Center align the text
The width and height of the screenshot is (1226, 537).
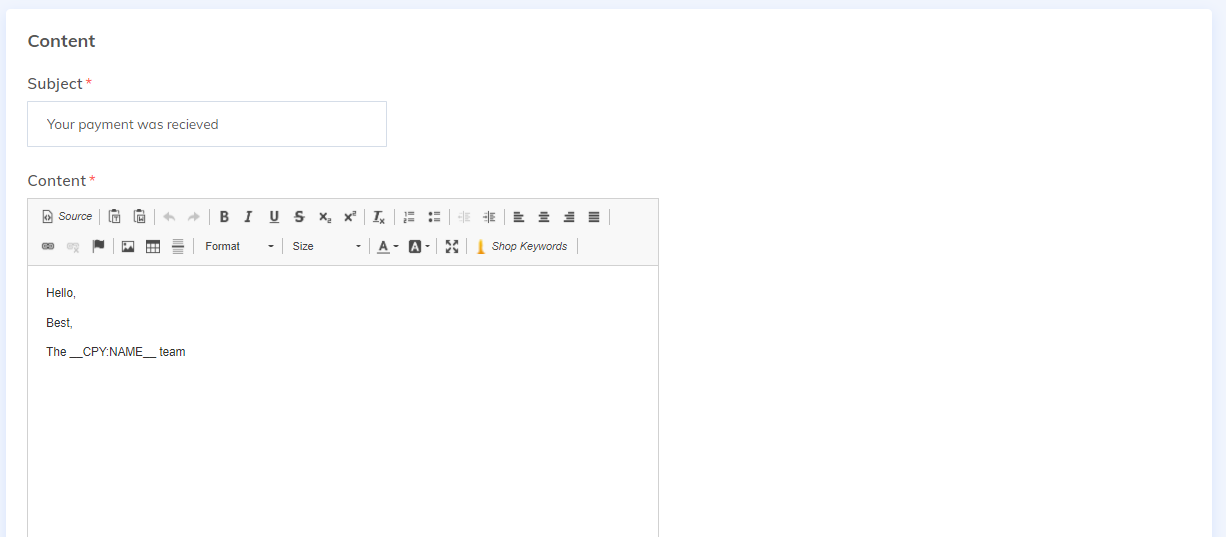pos(544,217)
